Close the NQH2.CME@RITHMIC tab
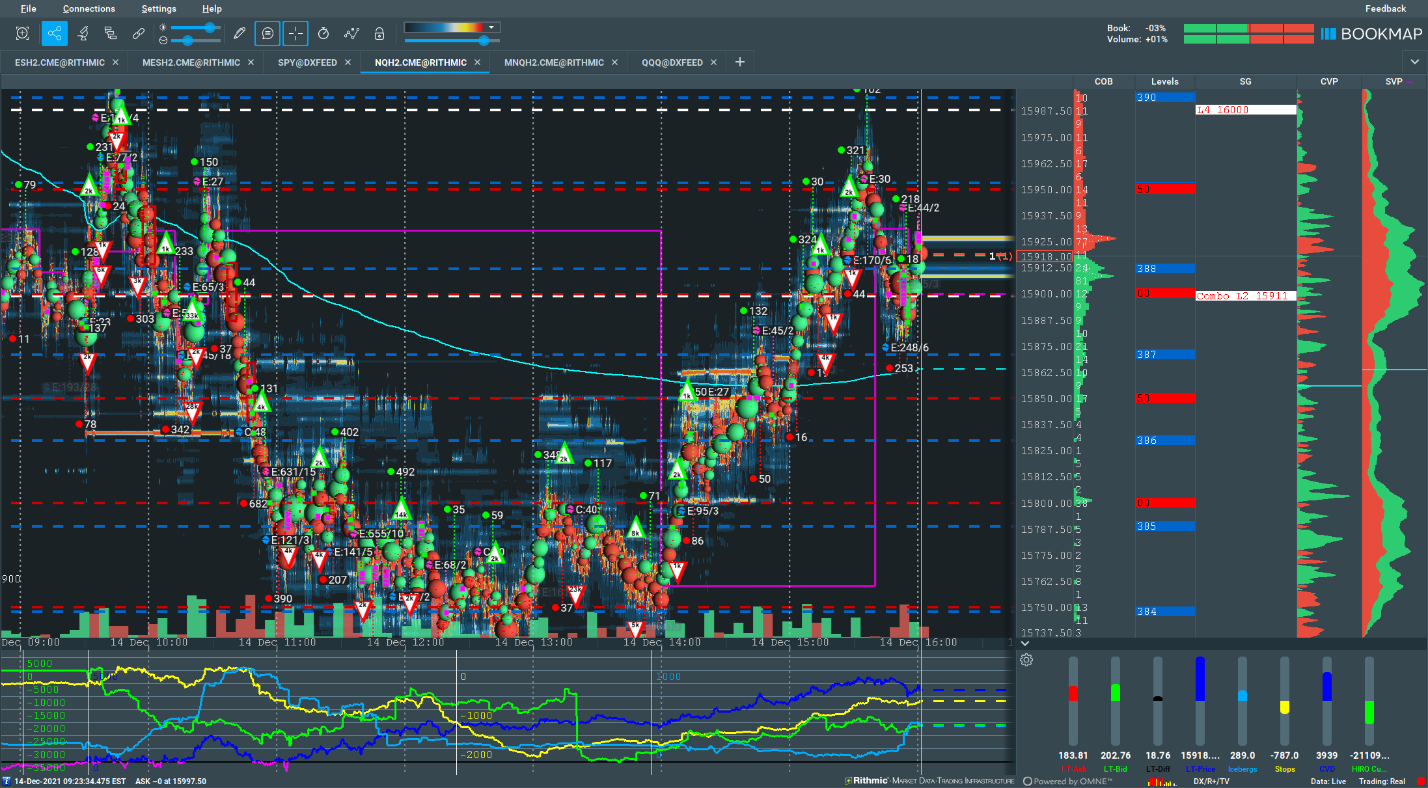This screenshot has height=788, width=1428. tap(478, 62)
